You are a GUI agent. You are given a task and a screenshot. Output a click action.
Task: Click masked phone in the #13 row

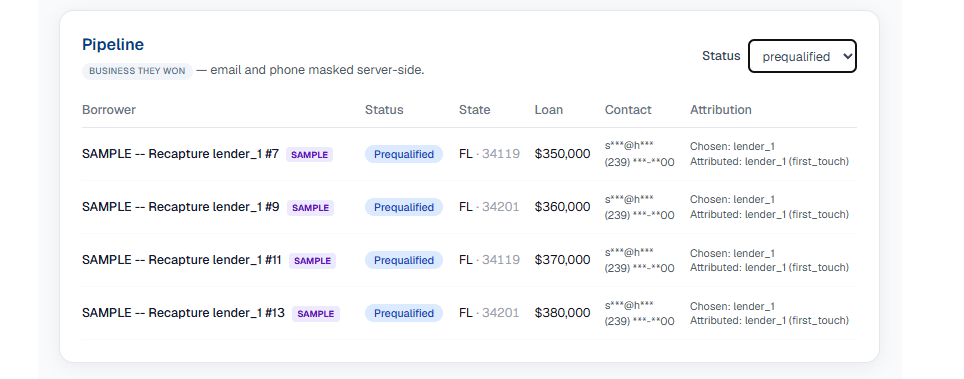tap(639, 321)
